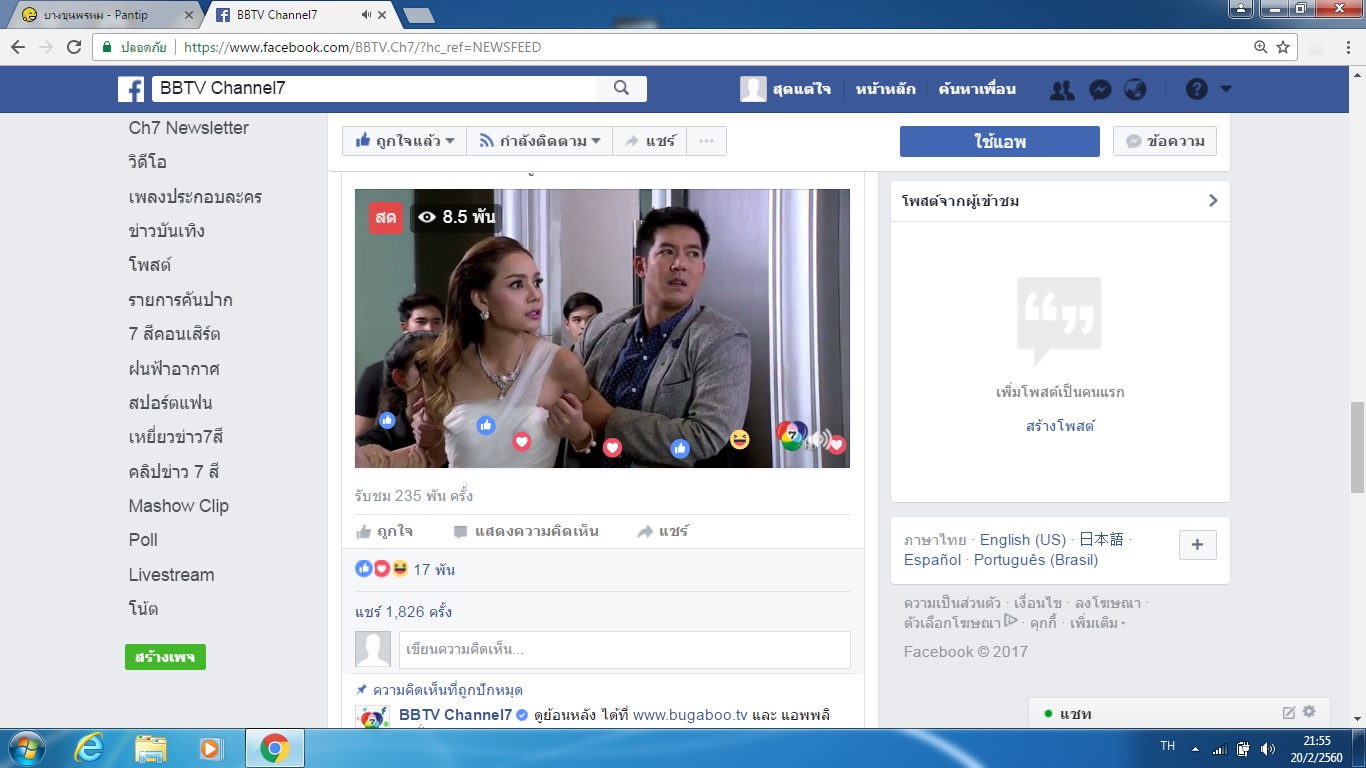Click the live video thumbnail
Screen dimensions: 1366x768
point(602,328)
